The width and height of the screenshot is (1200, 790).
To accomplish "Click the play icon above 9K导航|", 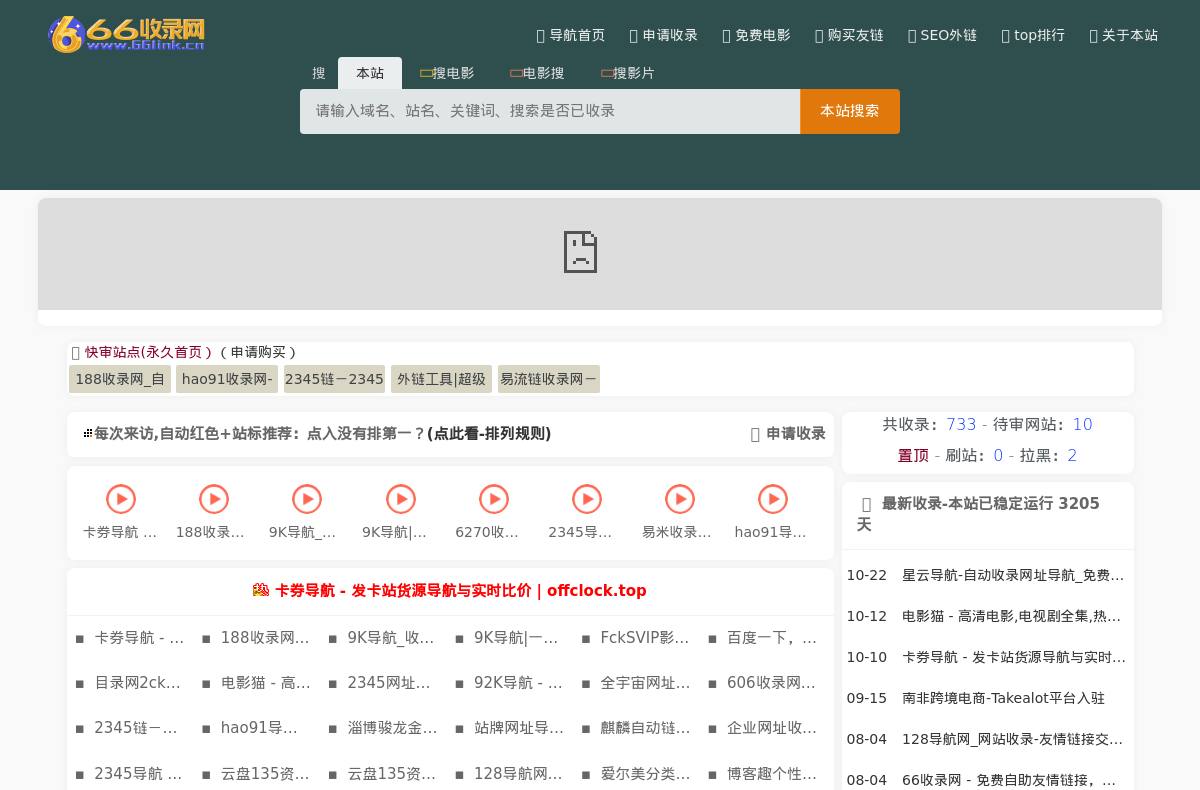I will (401, 499).
